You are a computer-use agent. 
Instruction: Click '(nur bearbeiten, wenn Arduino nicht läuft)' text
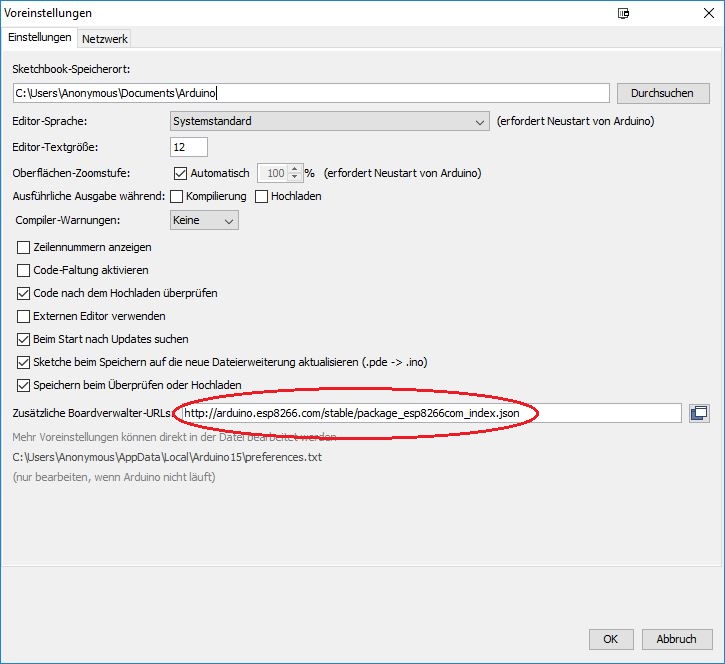point(114,477)
